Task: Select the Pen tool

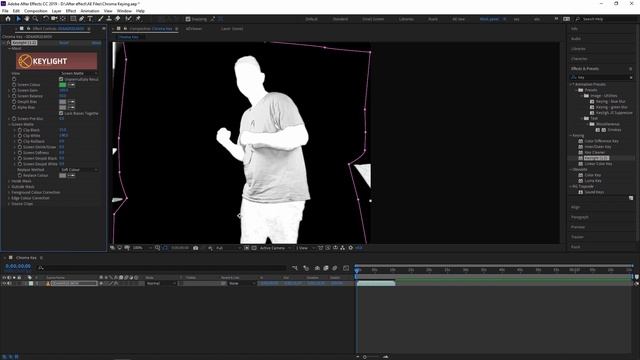Action: (82, 19)
